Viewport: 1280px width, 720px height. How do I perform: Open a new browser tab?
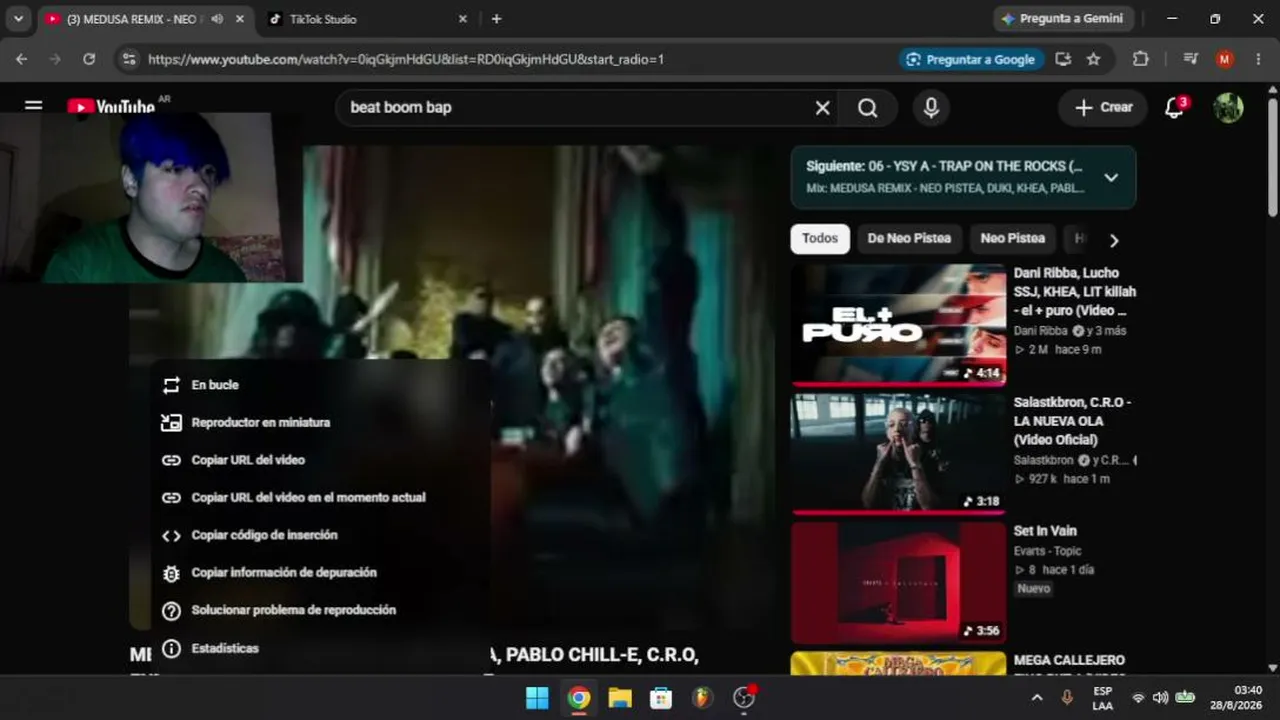point(496,19)
